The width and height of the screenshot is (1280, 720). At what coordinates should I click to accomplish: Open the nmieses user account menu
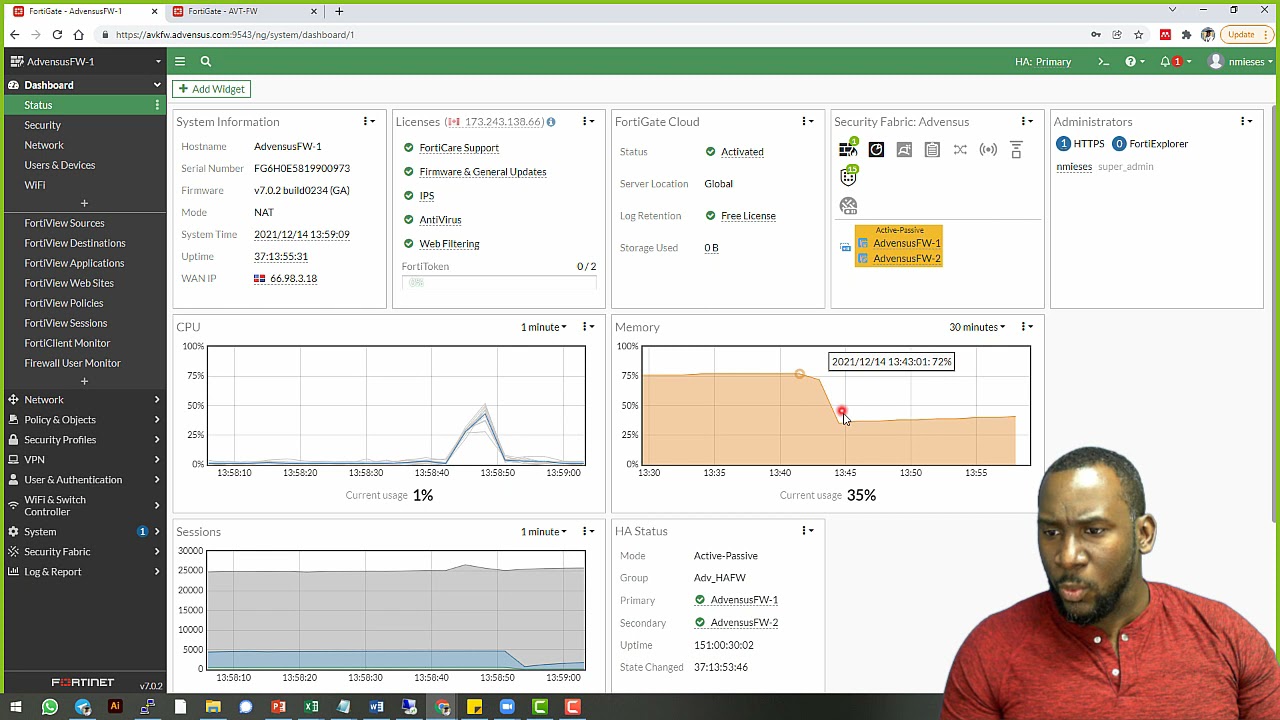[1238, 62]
